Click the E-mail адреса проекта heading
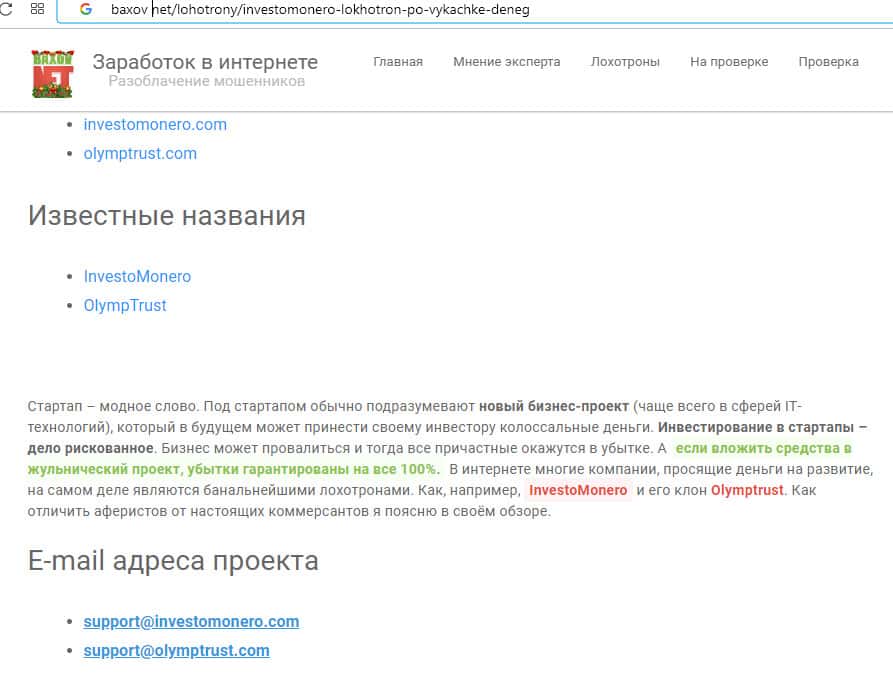Image resolution: width=893 pixels, height=675 pixels. (173, 561)
